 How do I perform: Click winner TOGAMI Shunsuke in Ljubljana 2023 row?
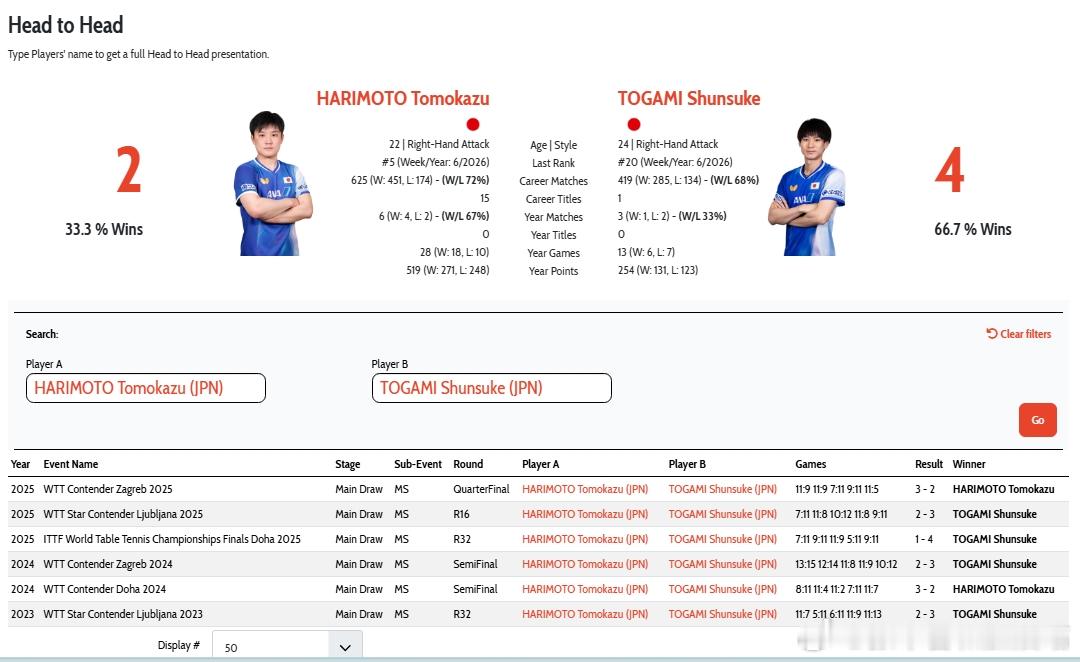[x=995, y=614]
